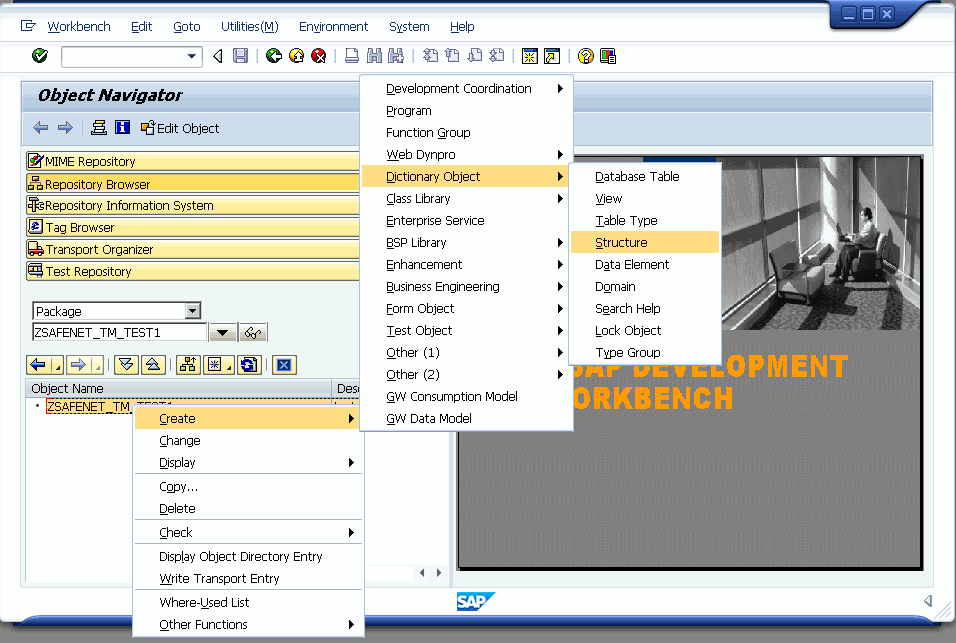Viewport: 956px width, 643px height.
Task: Click the blue Information icon
Action: click(x=123, y=127)
